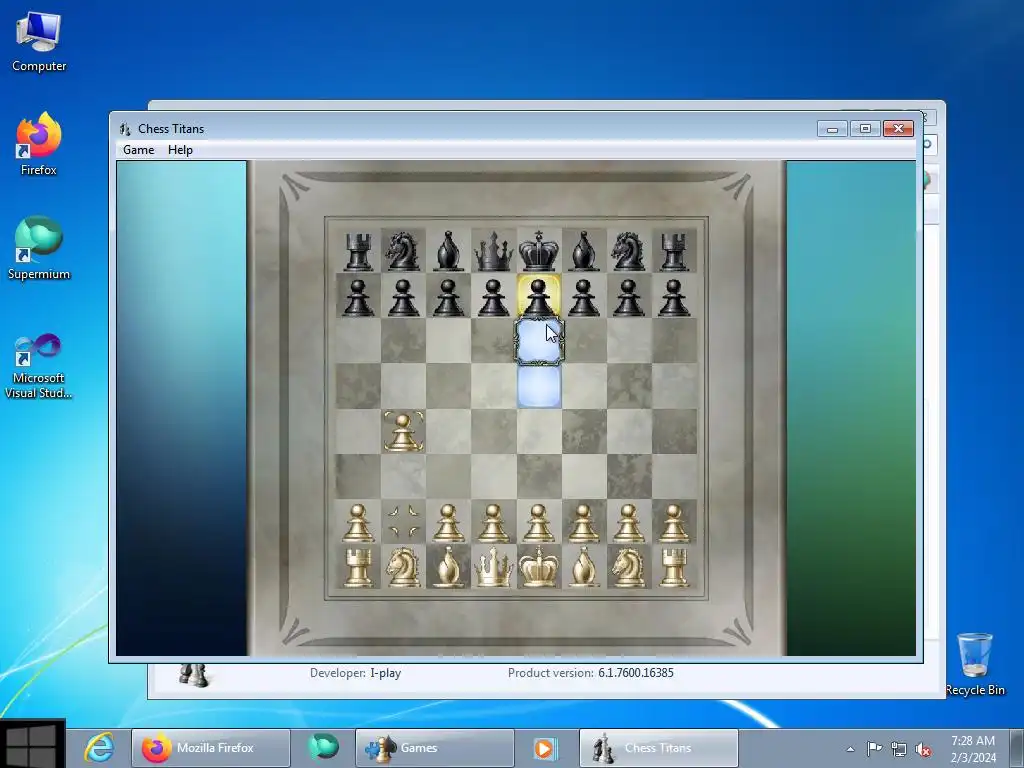Click black pawn in front of black queen
This screenshot has width=1024, height=768.
tap(493, 297)
